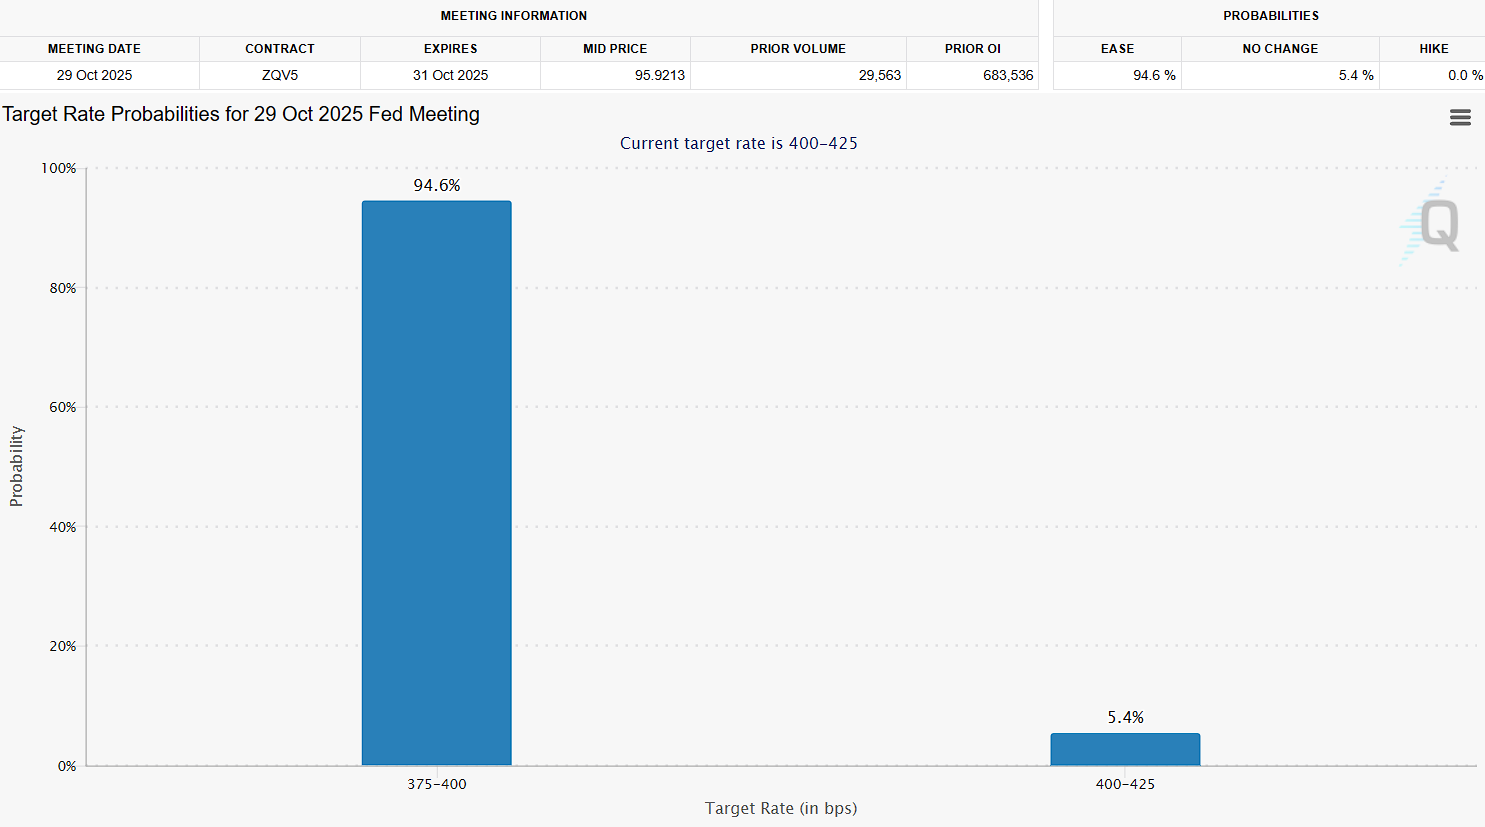Click the CONTRACT column header
Image resolution: width=1485 pixels, height=827 pixels.
[280, 48]
